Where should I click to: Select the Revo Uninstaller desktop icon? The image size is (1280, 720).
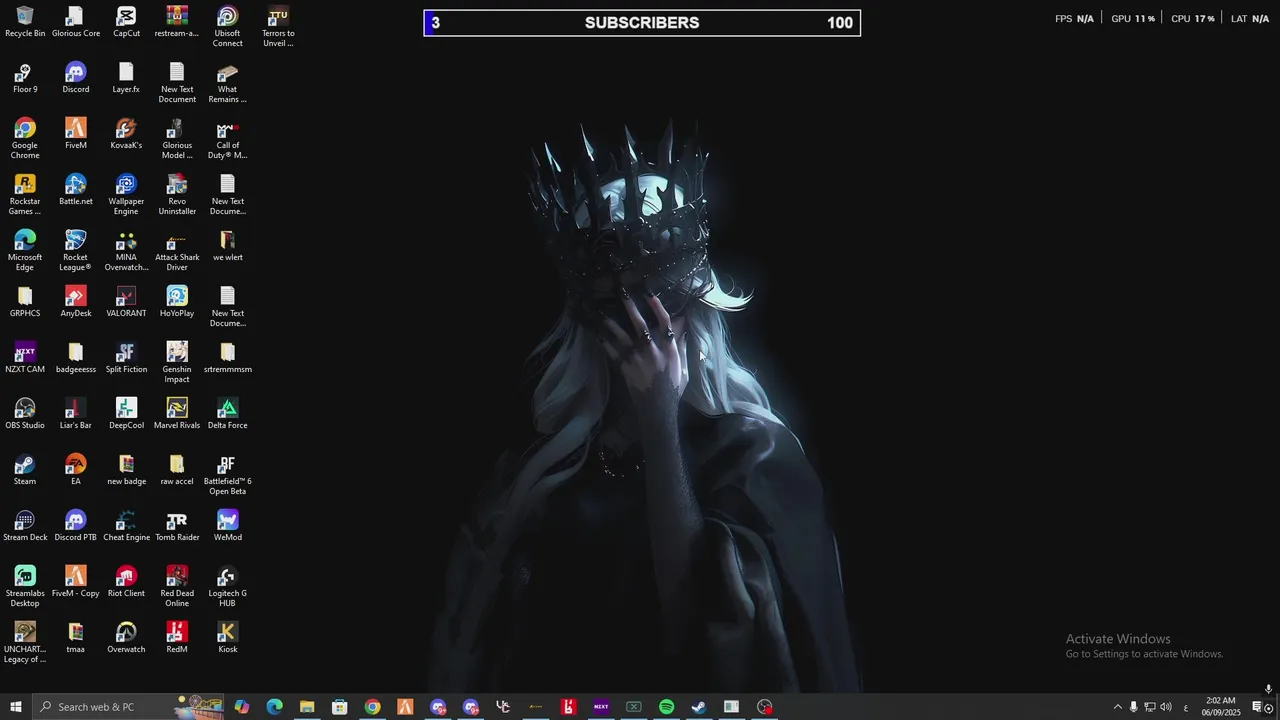177,195
